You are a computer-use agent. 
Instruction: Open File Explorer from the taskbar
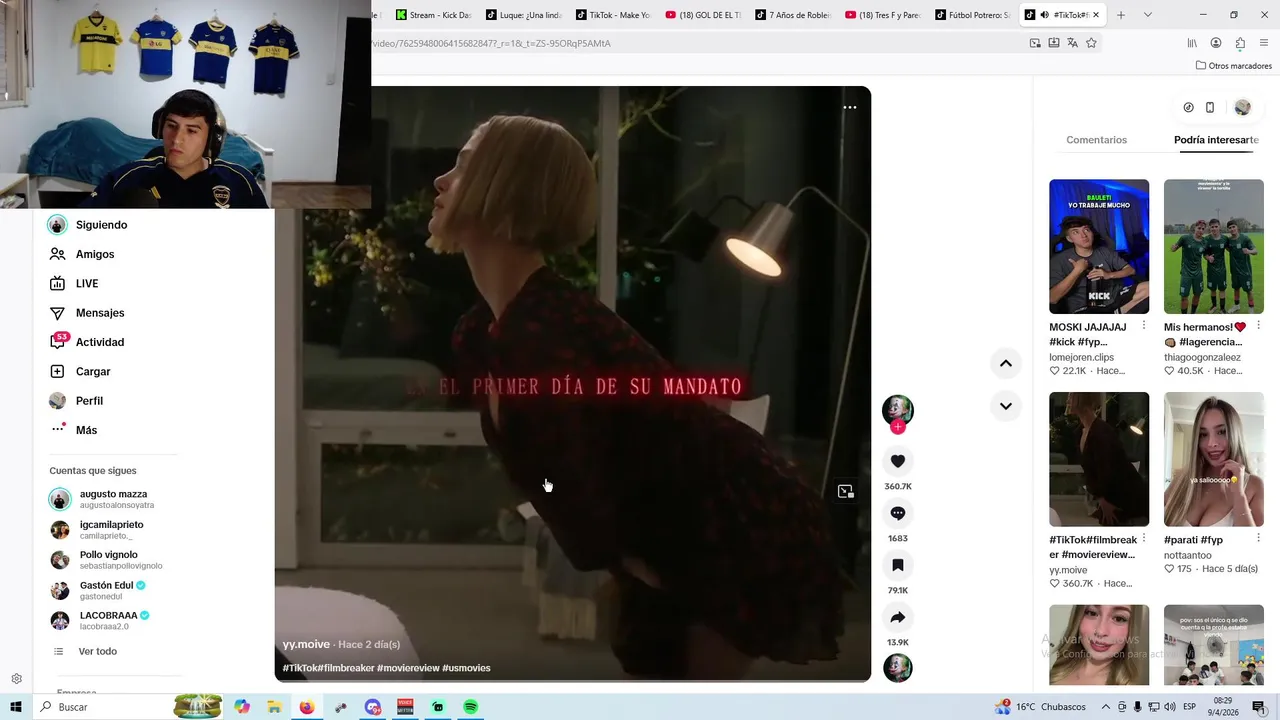coord(274,707)
